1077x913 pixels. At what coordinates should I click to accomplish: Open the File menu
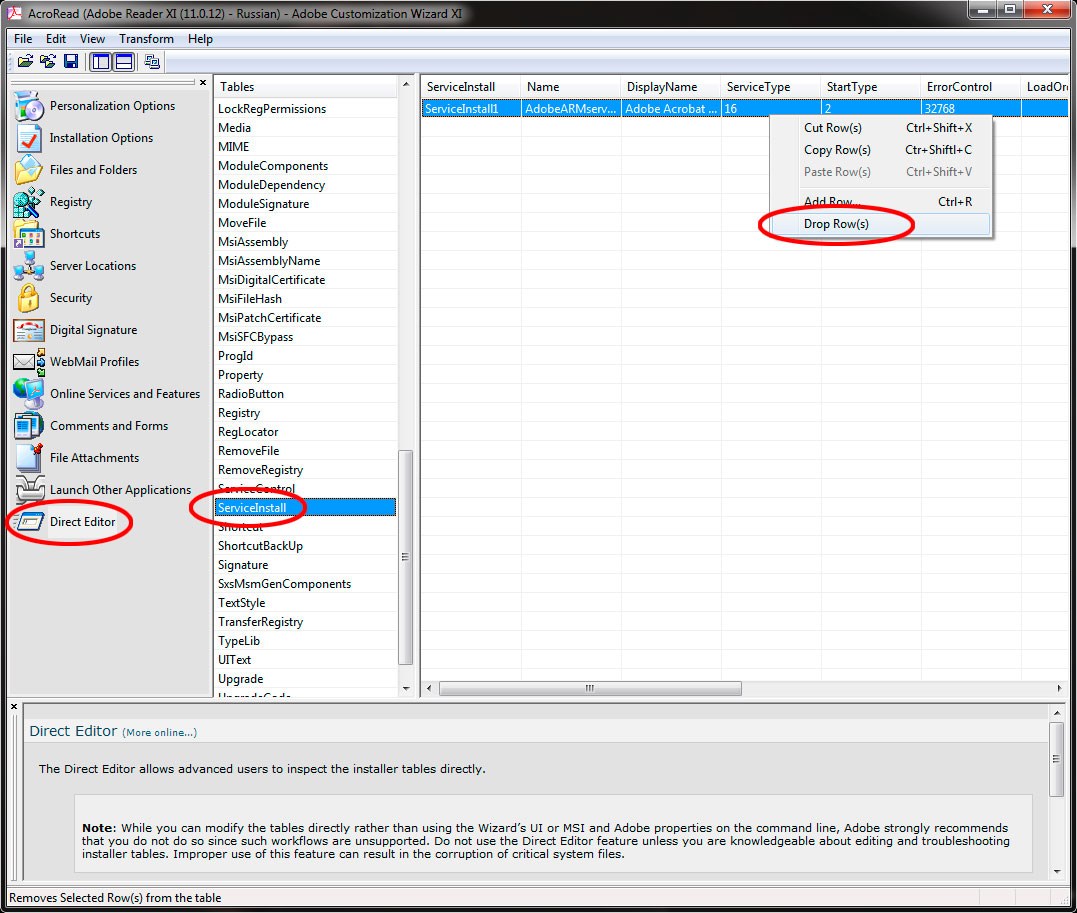click(23, 39)
